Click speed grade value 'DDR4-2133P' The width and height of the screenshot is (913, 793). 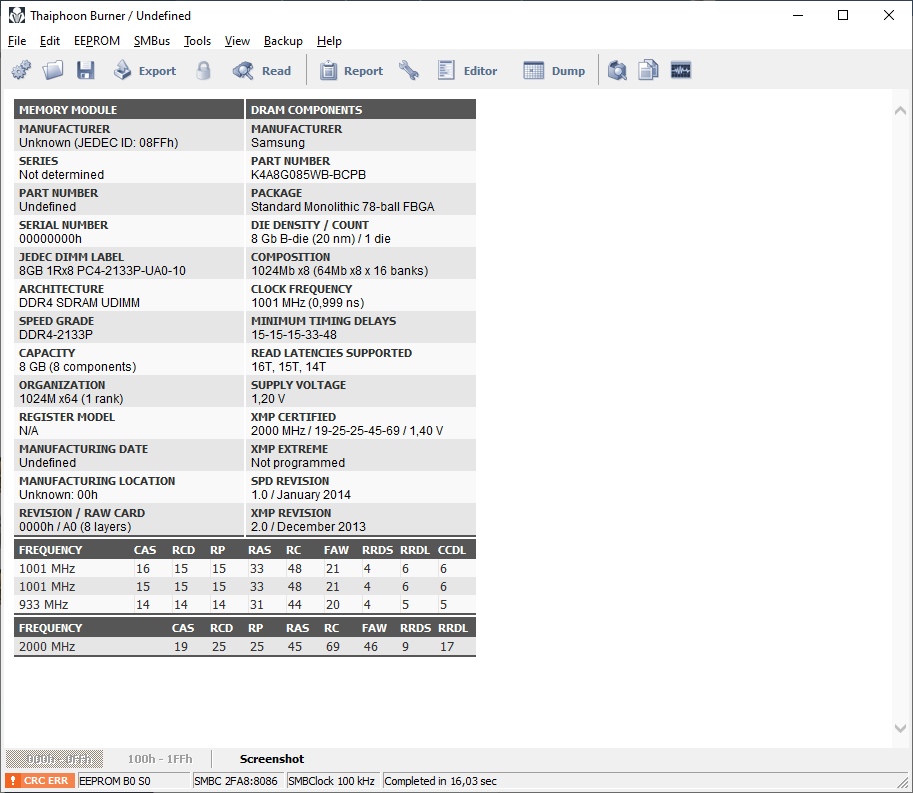coord(55,335)
